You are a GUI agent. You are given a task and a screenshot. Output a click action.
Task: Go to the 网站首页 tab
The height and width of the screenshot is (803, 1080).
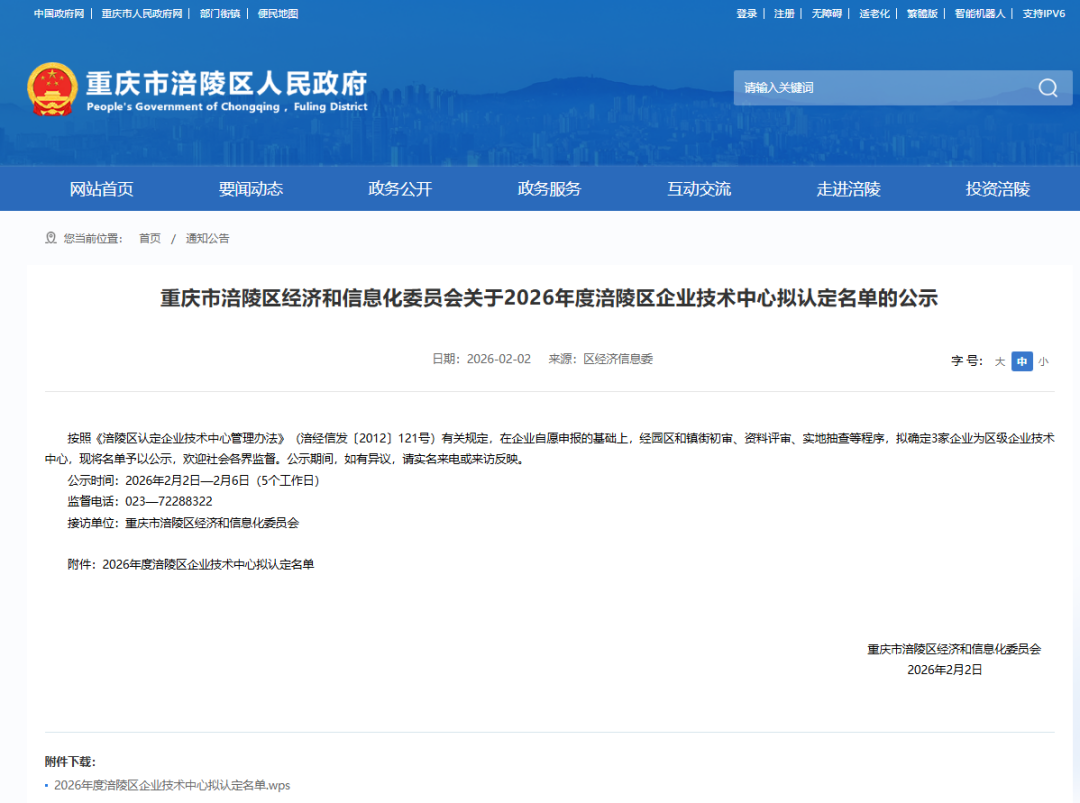point(101,189)
